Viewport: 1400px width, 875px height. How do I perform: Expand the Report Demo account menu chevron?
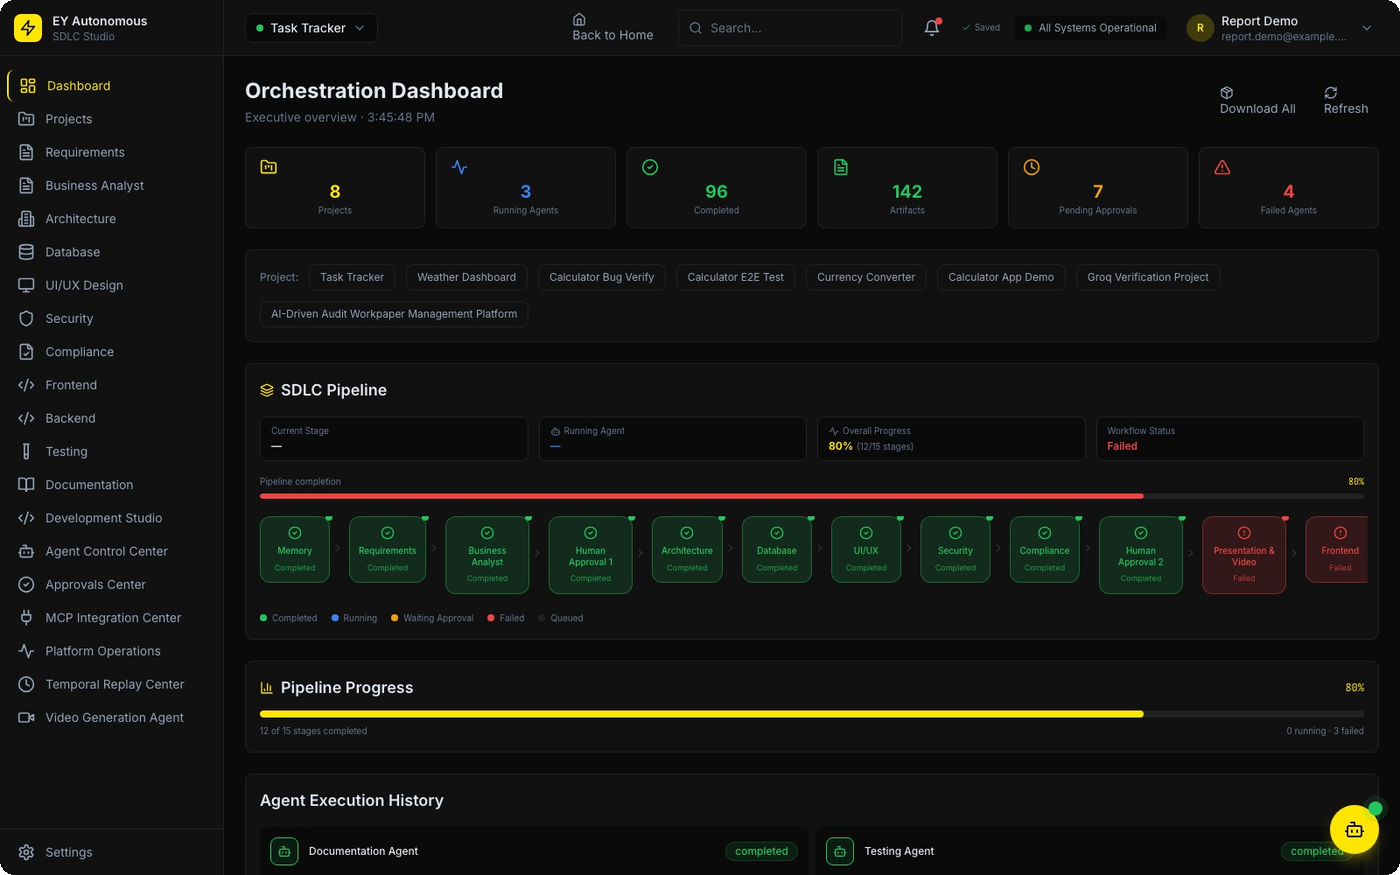pyautogui.click(x=1367, y=28)
